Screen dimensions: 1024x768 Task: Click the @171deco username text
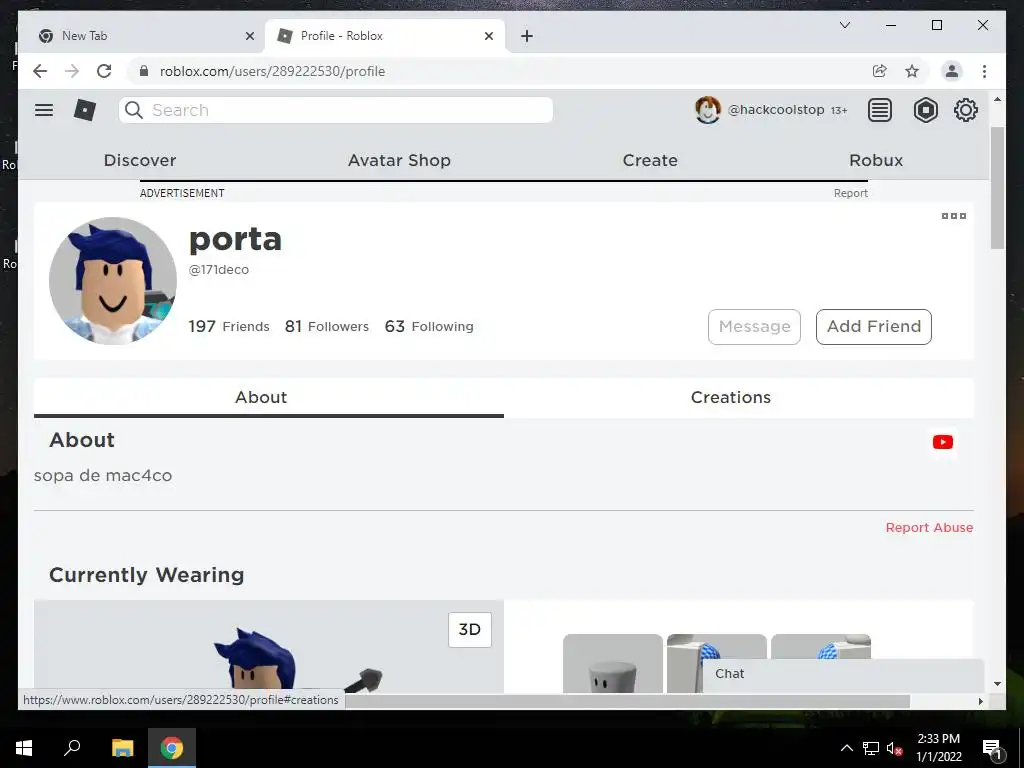pos(219,269)
